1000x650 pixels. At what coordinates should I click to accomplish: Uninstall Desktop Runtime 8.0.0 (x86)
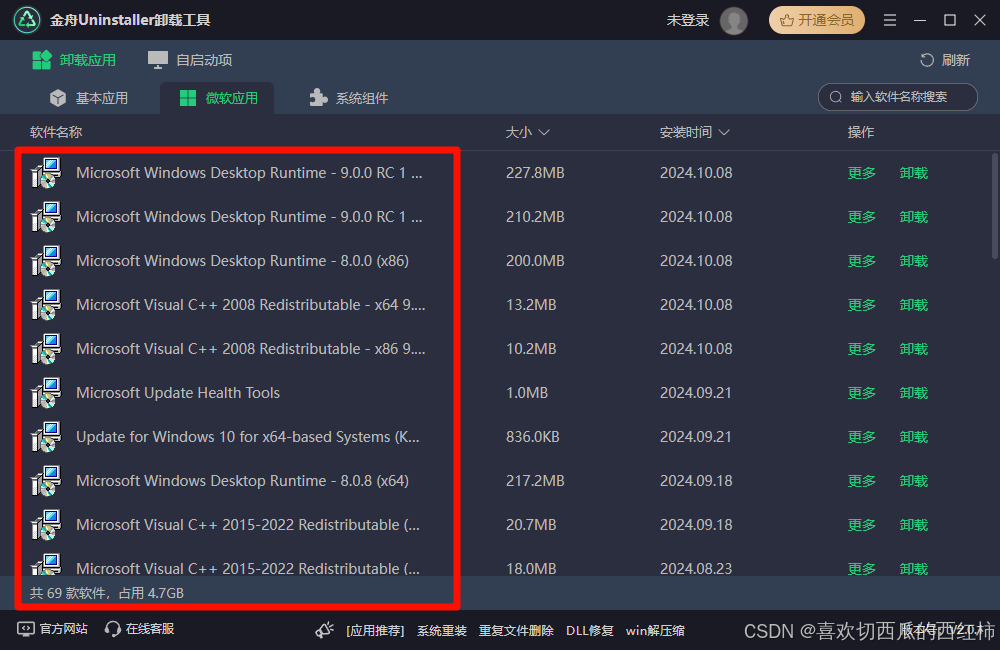[x=913, y=261]
